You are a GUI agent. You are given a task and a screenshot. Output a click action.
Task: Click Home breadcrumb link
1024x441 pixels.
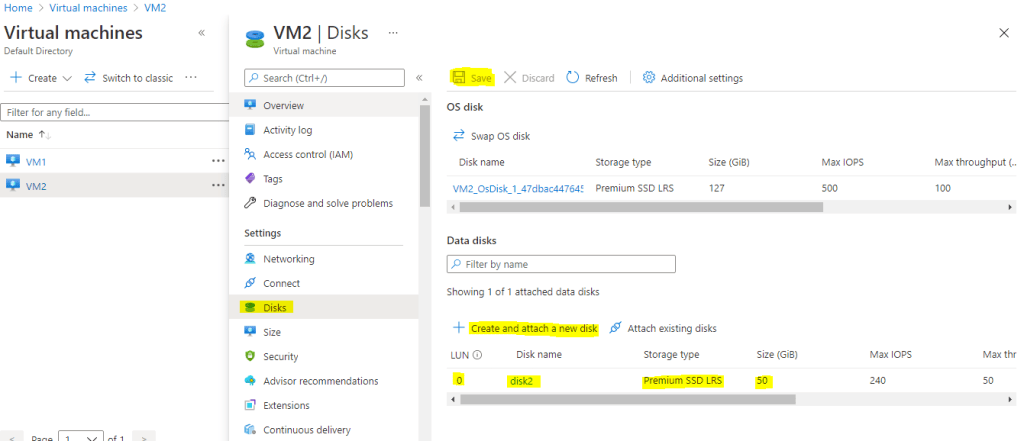(x=18, y=8)
